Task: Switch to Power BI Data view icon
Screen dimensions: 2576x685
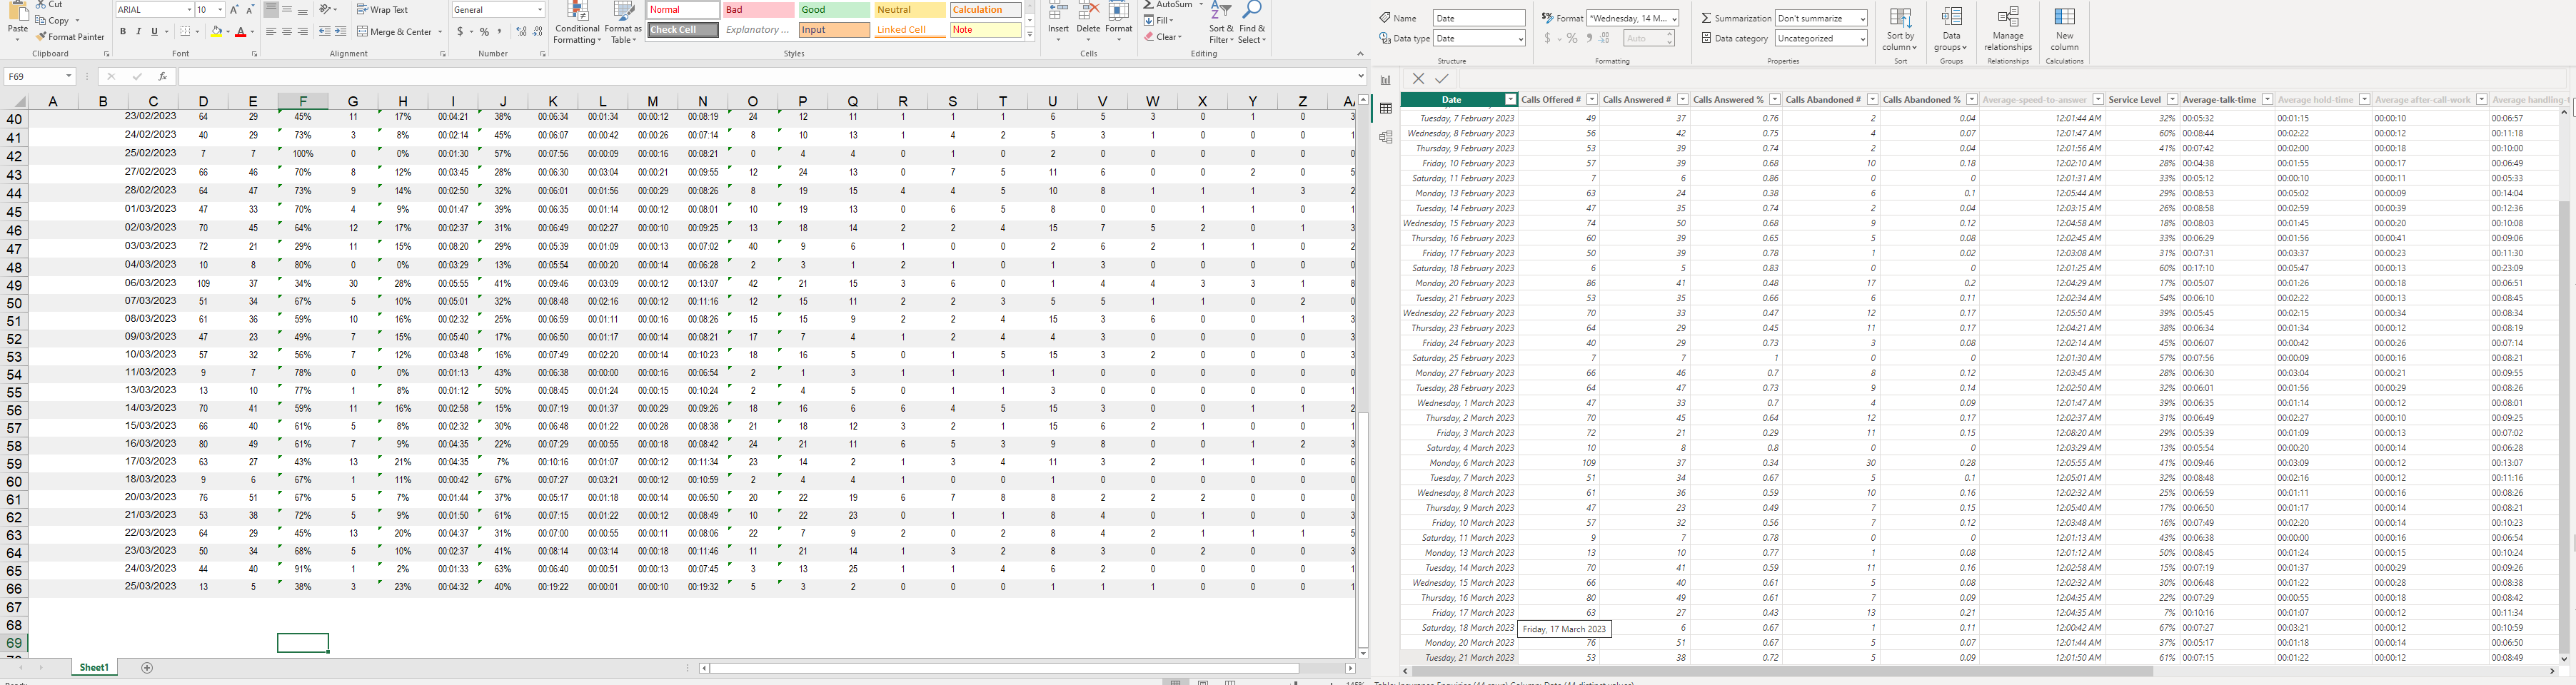Action: click(1385, 108)
